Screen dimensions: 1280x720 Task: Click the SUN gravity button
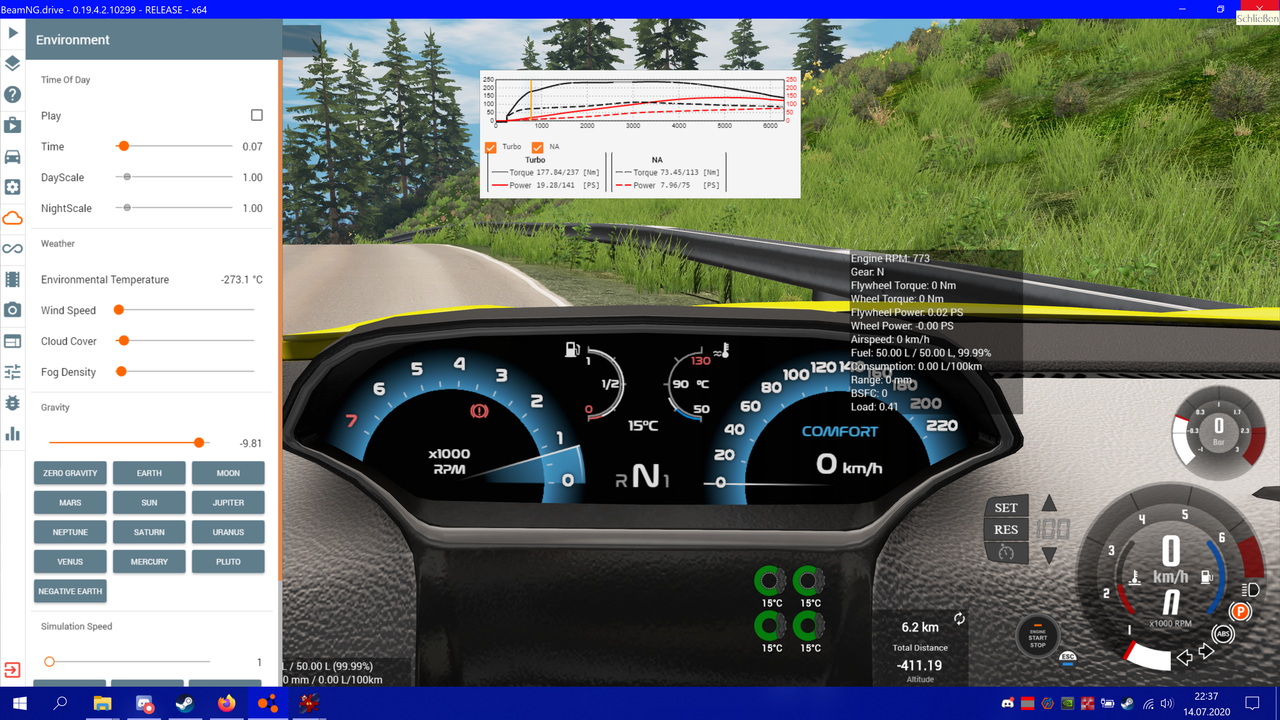pyautogui.click(x=149, y=502)
